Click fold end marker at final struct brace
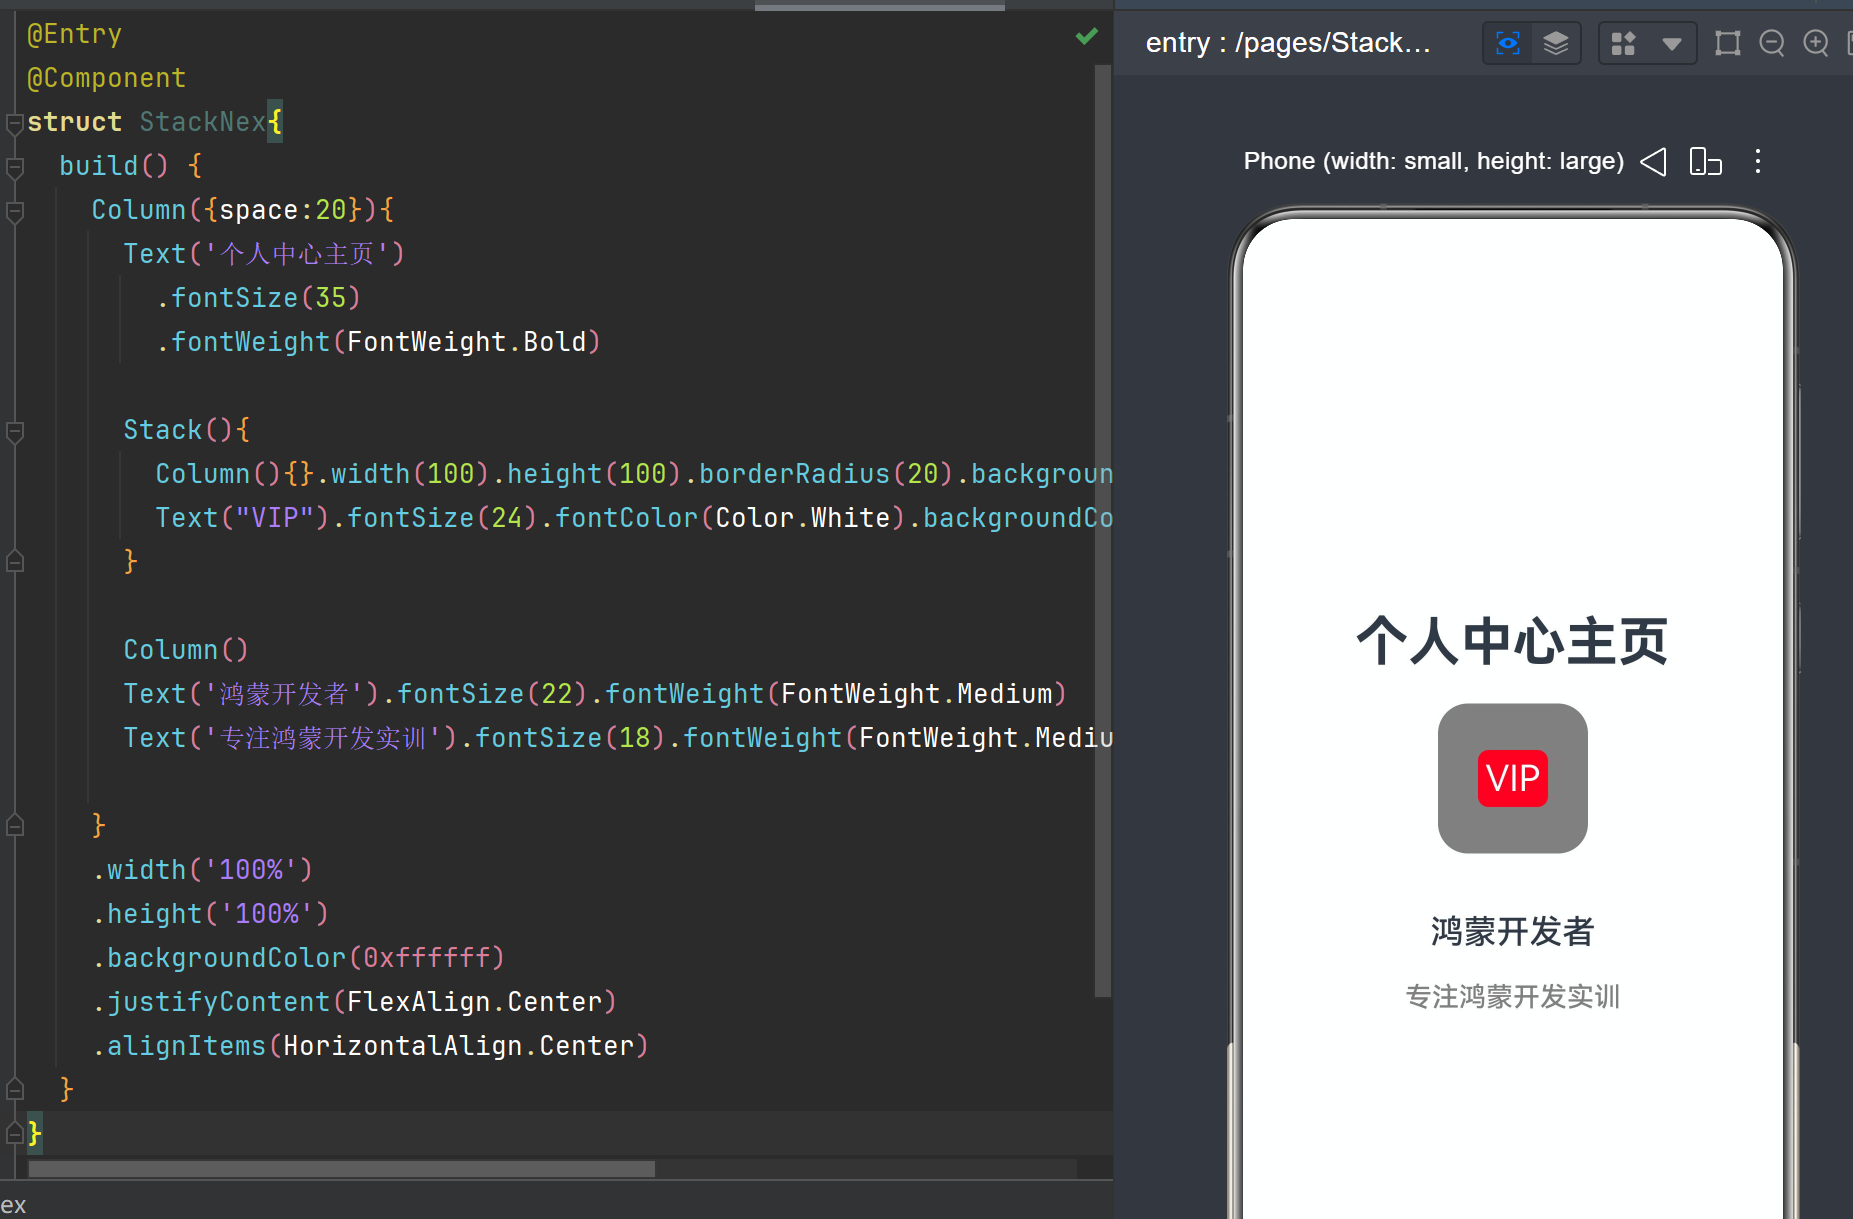The width and height of the screenshot is (1853, 1219). coord(15,1133)
